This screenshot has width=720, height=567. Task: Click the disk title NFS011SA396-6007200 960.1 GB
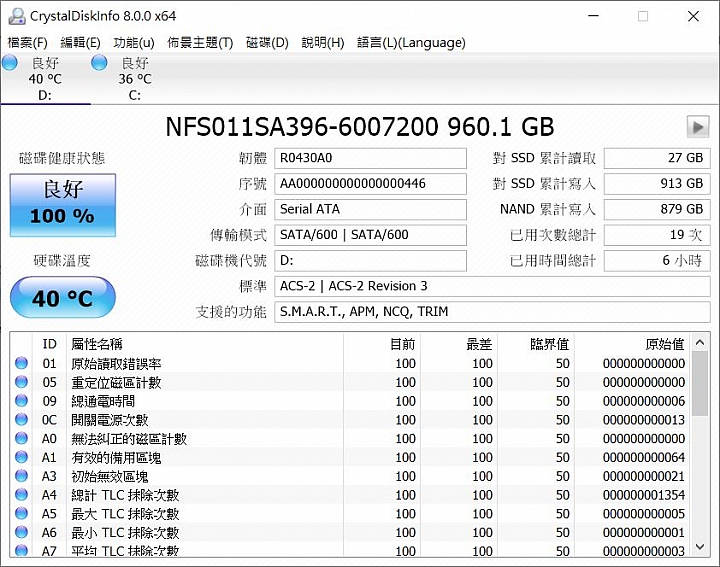[360, 127]
